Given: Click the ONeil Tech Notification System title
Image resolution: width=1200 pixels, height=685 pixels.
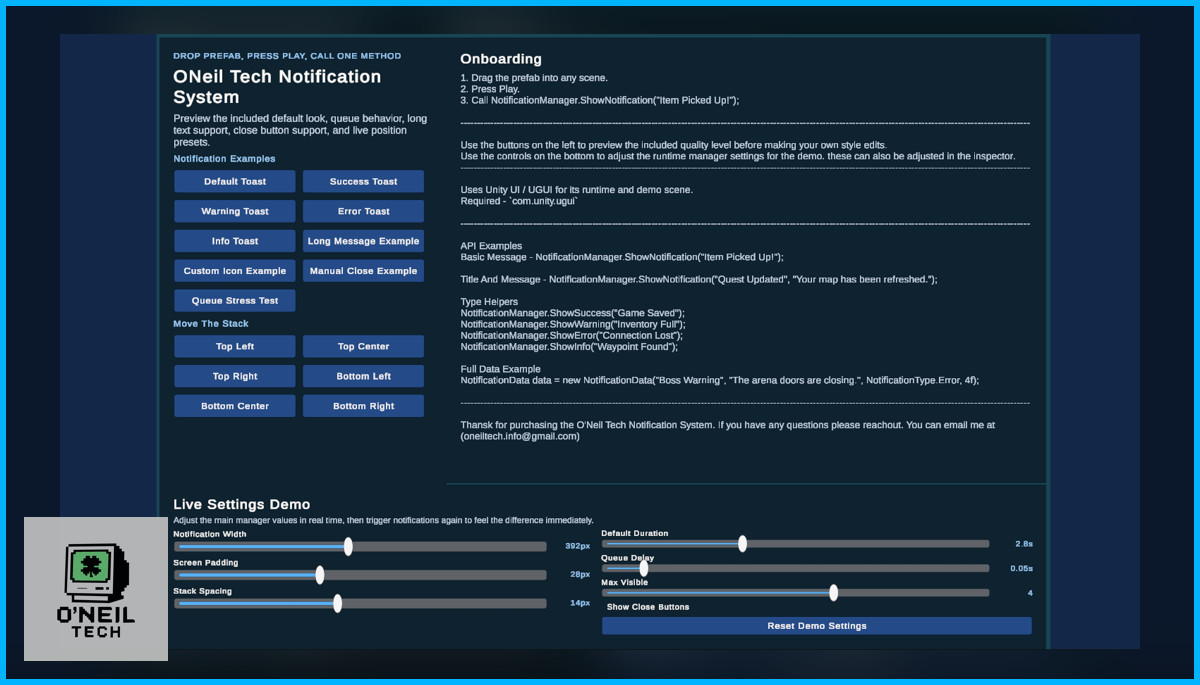Looking at the screenshot, I should click(x=277, y=87).
